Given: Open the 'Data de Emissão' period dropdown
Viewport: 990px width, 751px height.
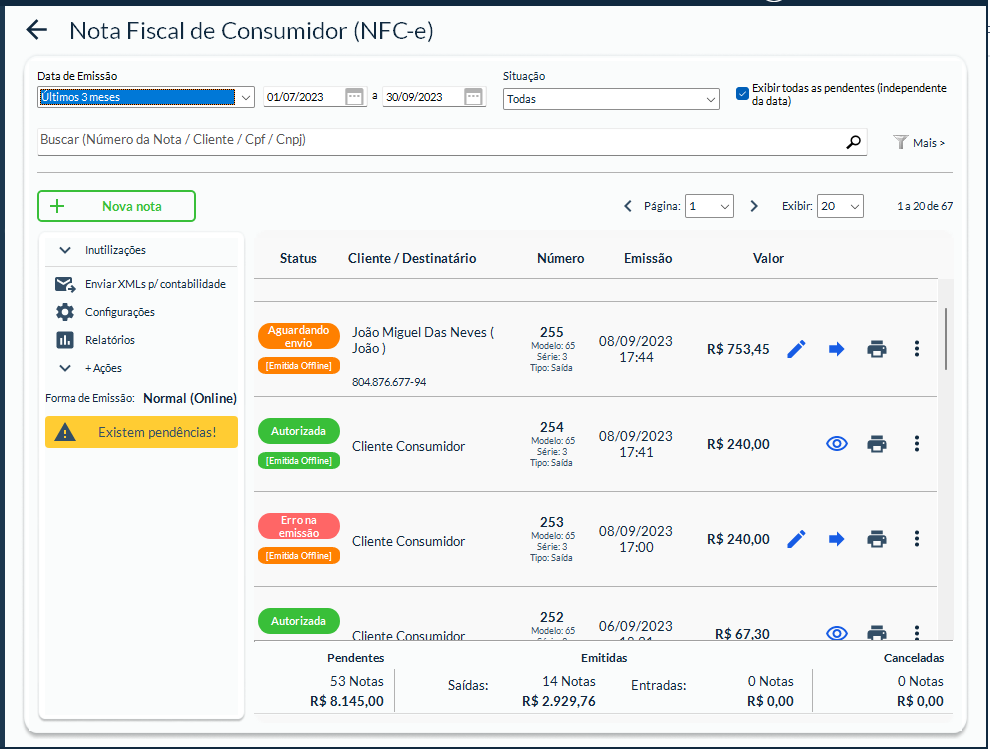Looking at the screenshot, I should pyautogui.click(x=146, y=97).
